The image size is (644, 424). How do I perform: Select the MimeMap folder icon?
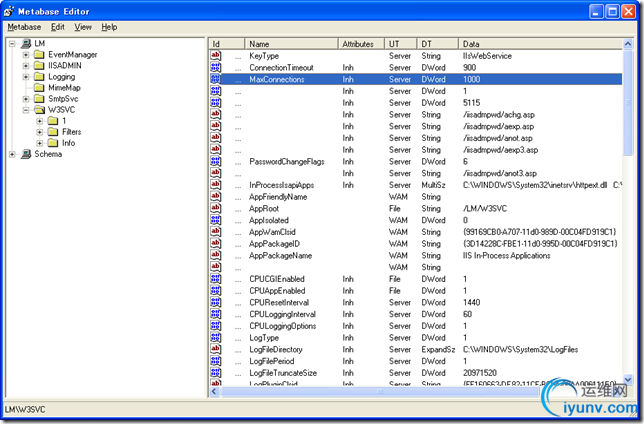pyautogui.click(x=39, y=88)
